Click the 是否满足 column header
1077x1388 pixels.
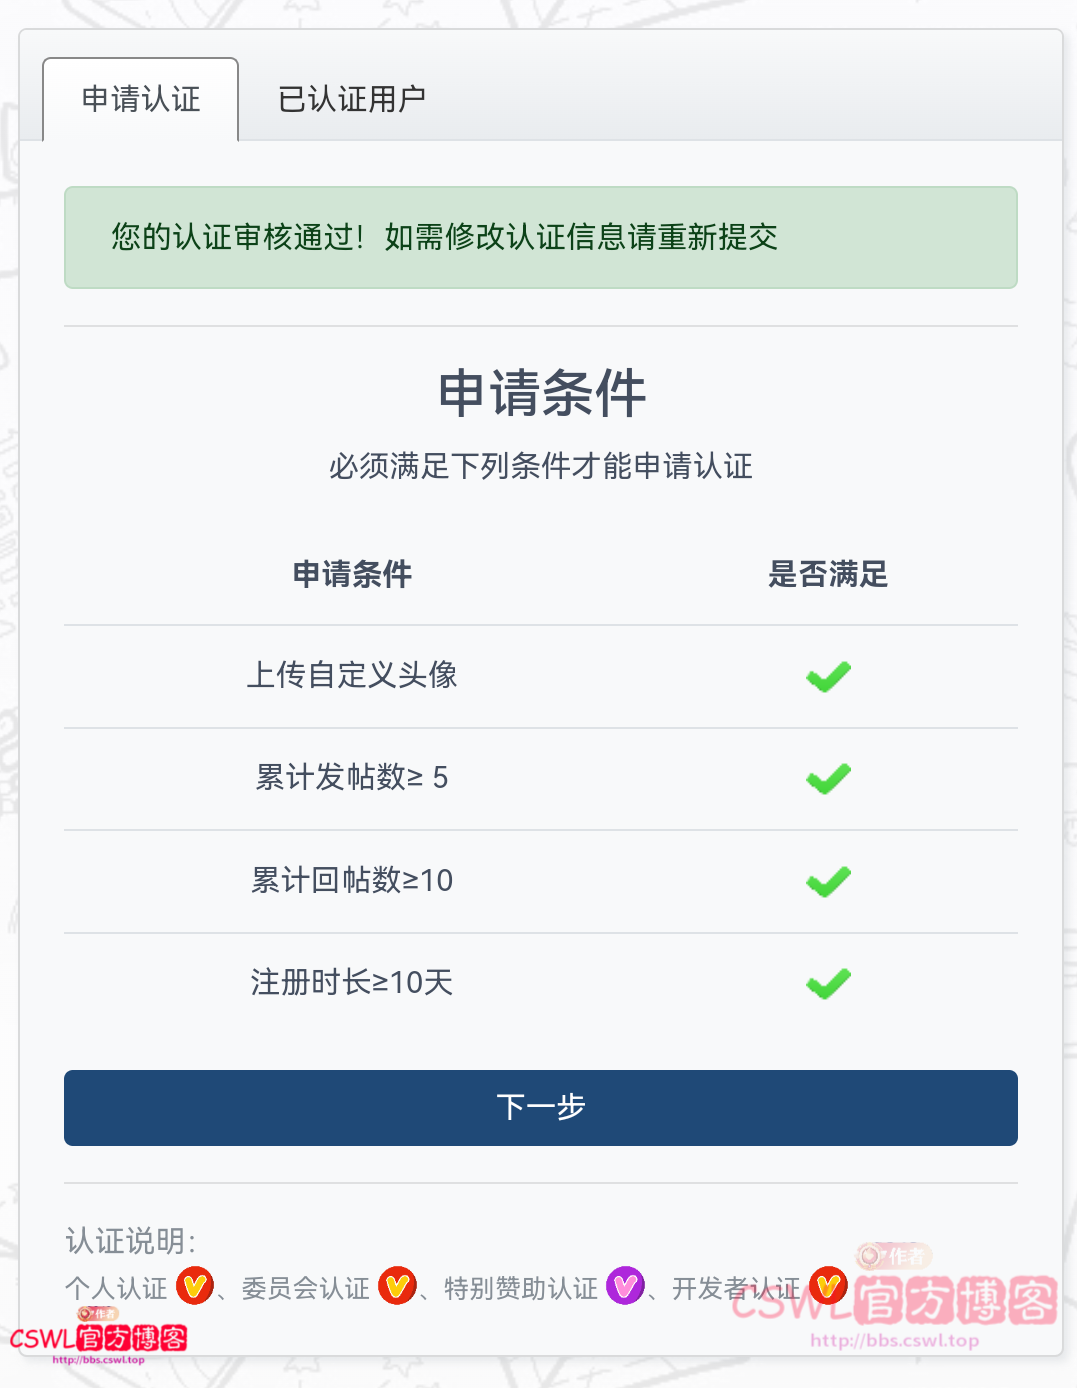828,574
